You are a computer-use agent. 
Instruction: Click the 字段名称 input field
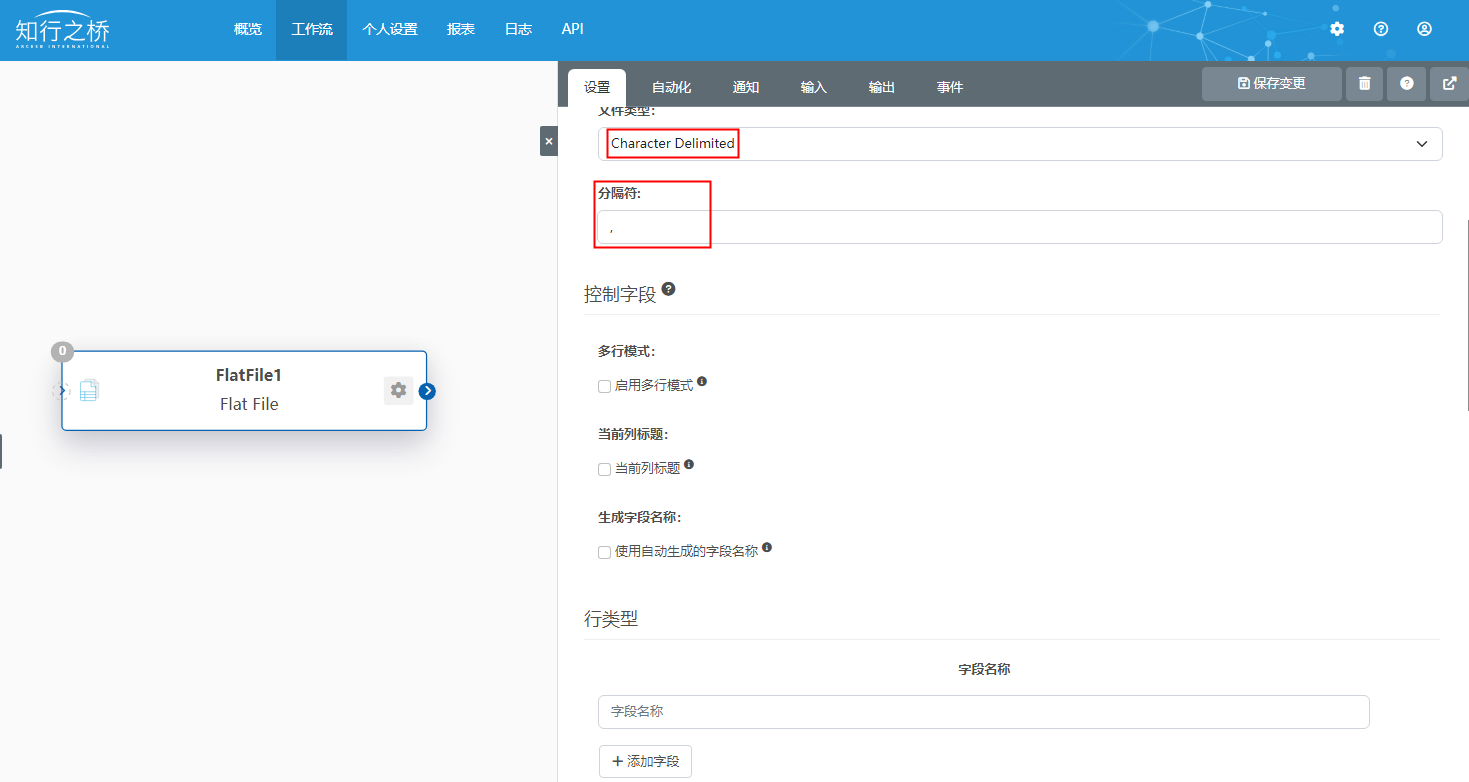tap(983, 712)
